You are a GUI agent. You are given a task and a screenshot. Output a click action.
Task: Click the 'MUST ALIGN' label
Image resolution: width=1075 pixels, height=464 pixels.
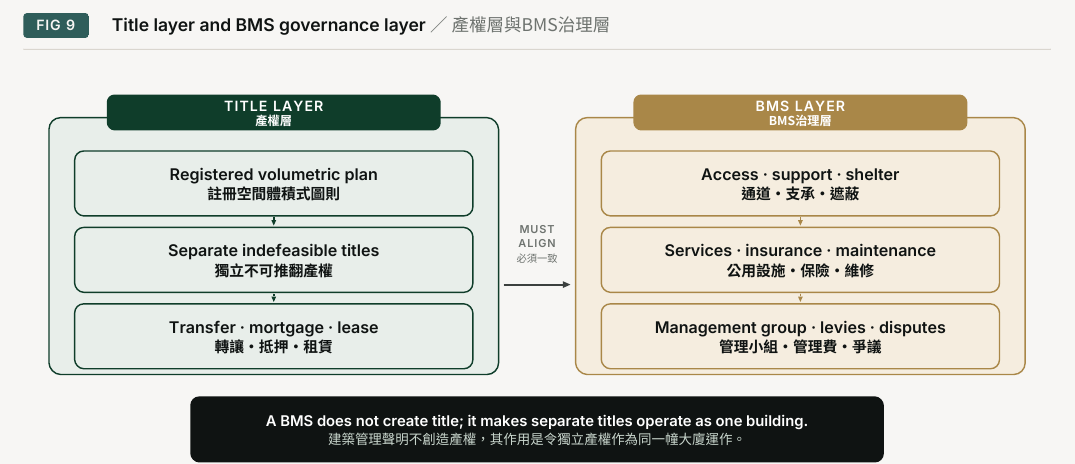[537, 236]
